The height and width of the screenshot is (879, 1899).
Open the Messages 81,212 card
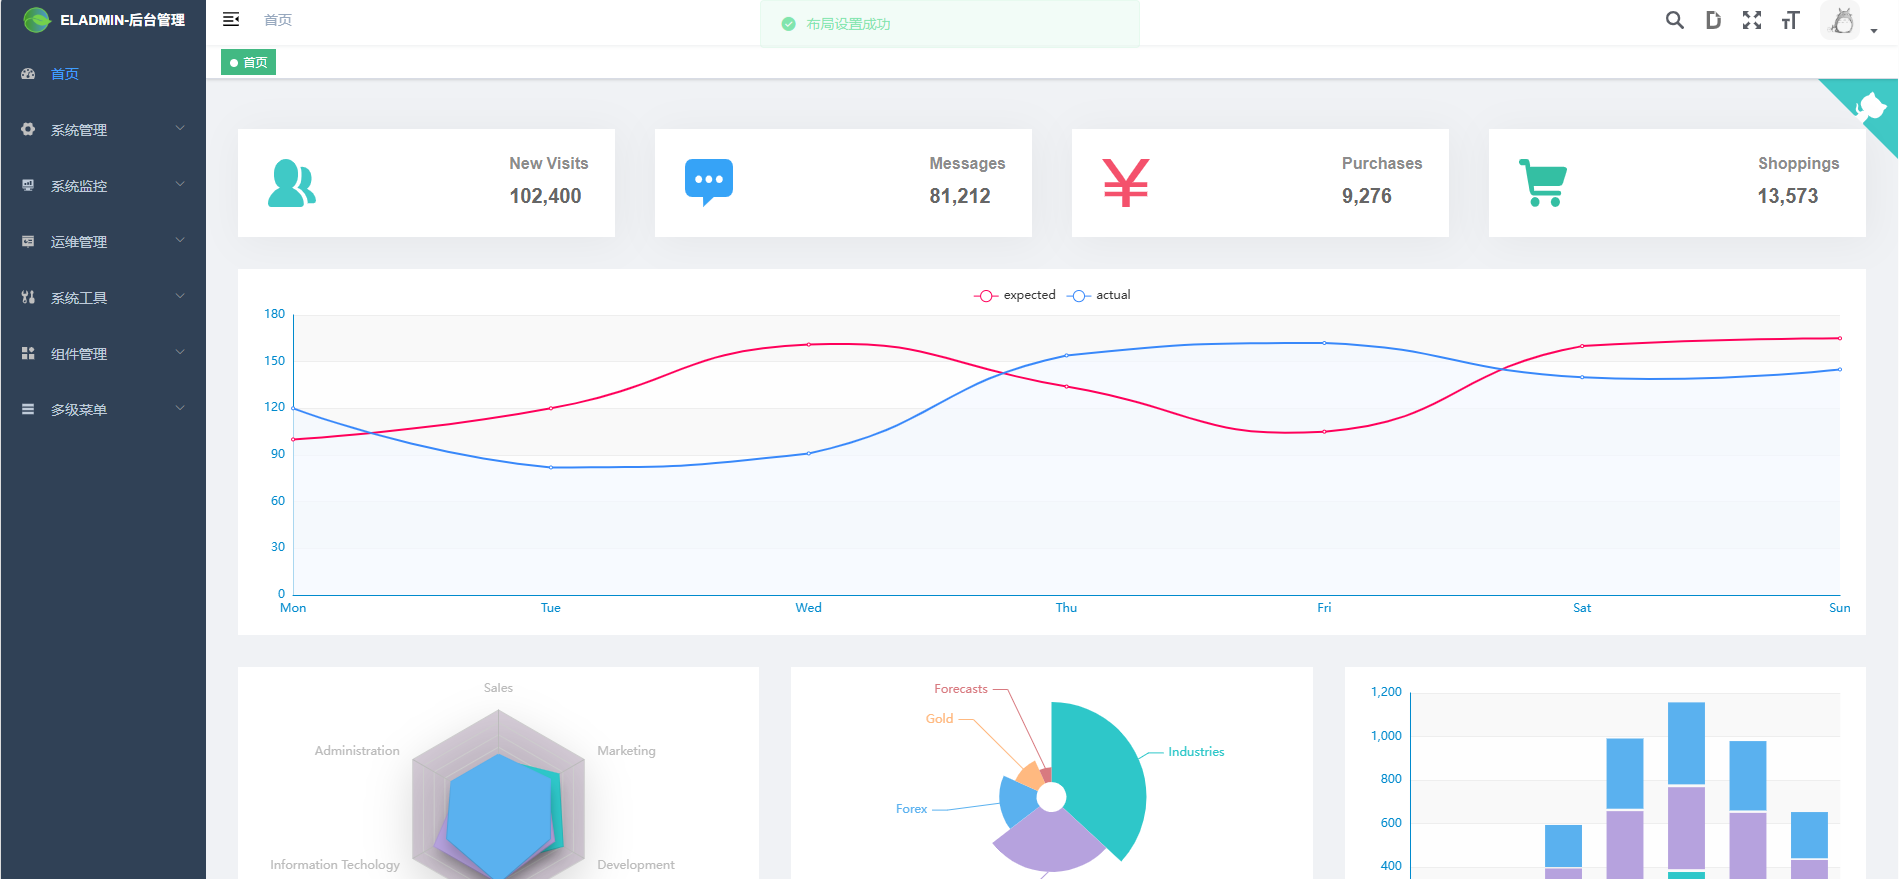coord(843,183)
